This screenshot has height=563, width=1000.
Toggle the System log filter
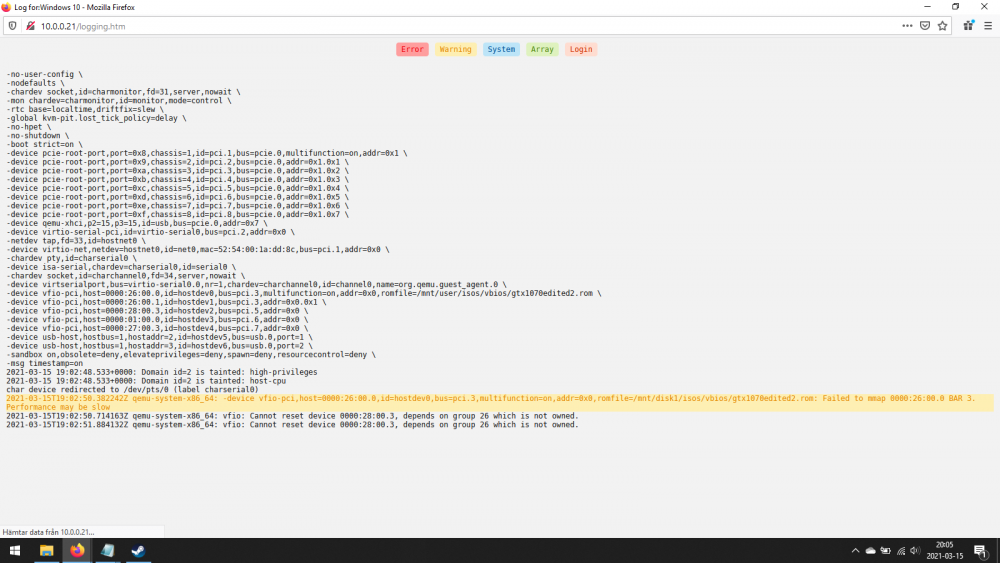[501, 49]
